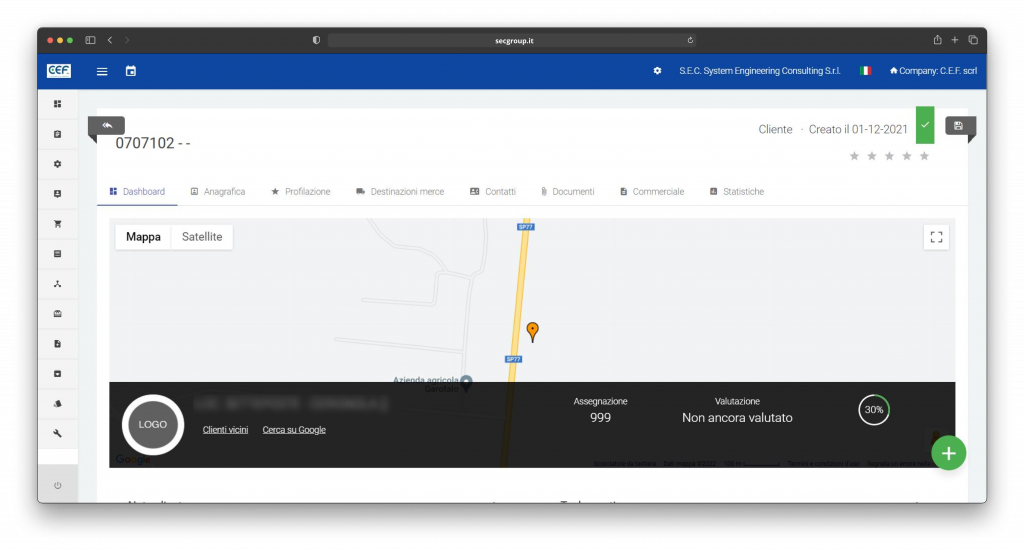Open the wrench tools icon in sidebar
The width and height of the screenshot is (1024, 550).
click(57, 433)
